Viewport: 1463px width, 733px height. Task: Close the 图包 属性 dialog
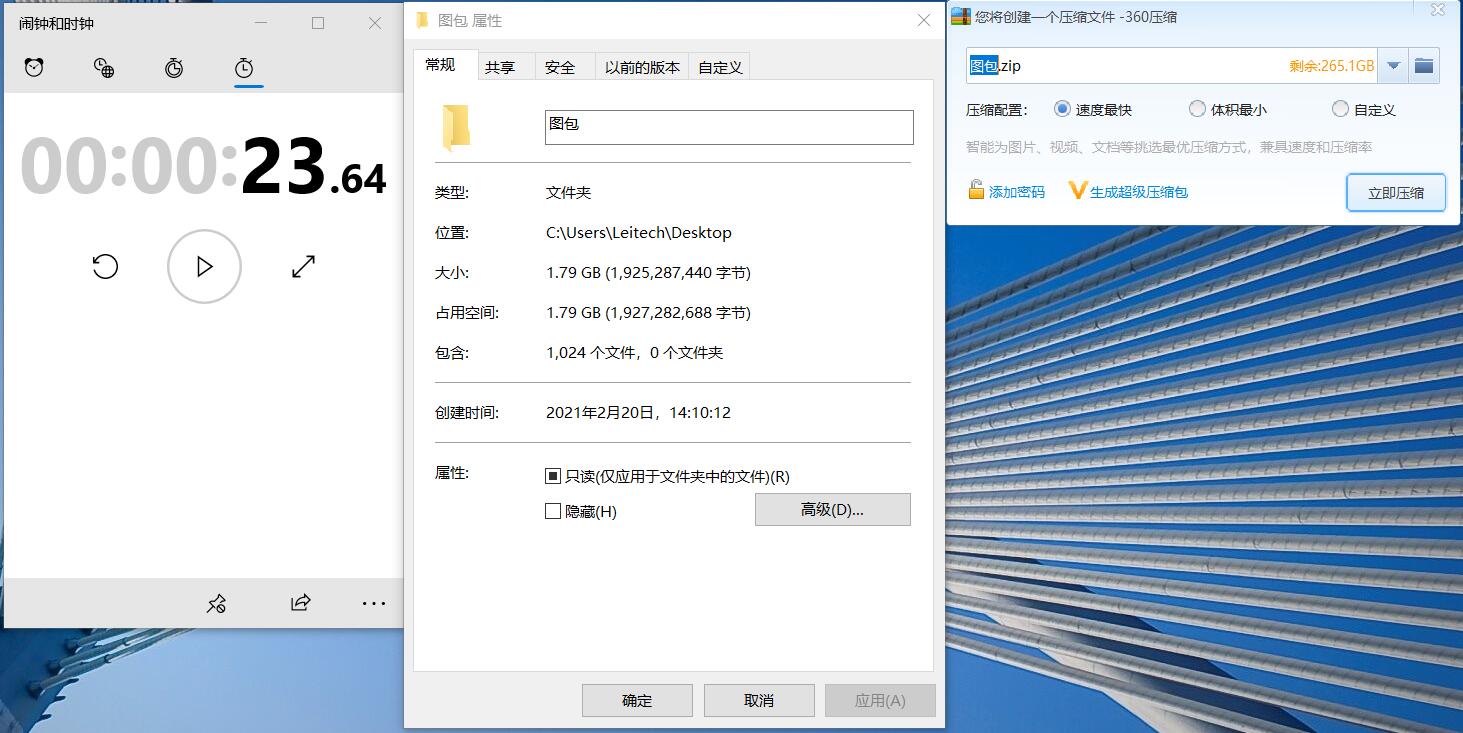click(924, 20)
